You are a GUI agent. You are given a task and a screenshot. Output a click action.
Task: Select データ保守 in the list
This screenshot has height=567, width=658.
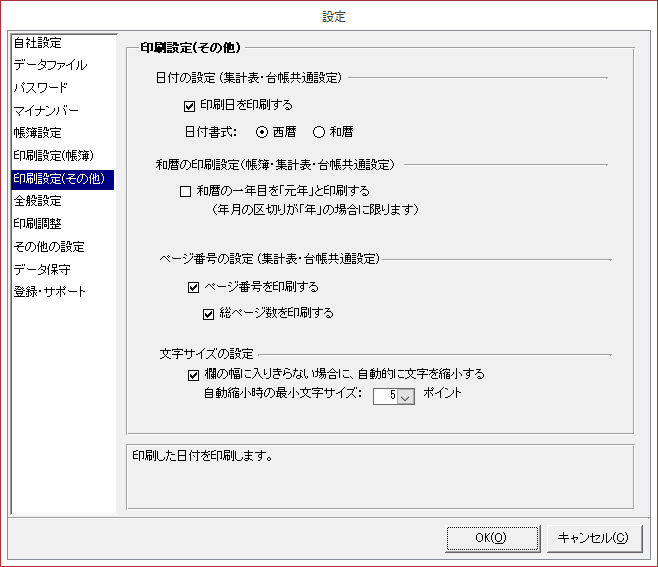point(42,269)
